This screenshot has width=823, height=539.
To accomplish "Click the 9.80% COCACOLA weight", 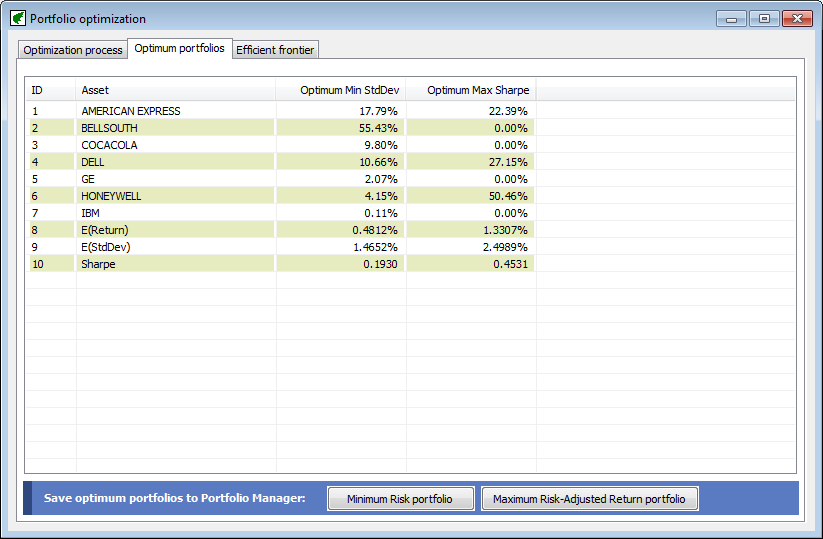I will pos(381,145).
